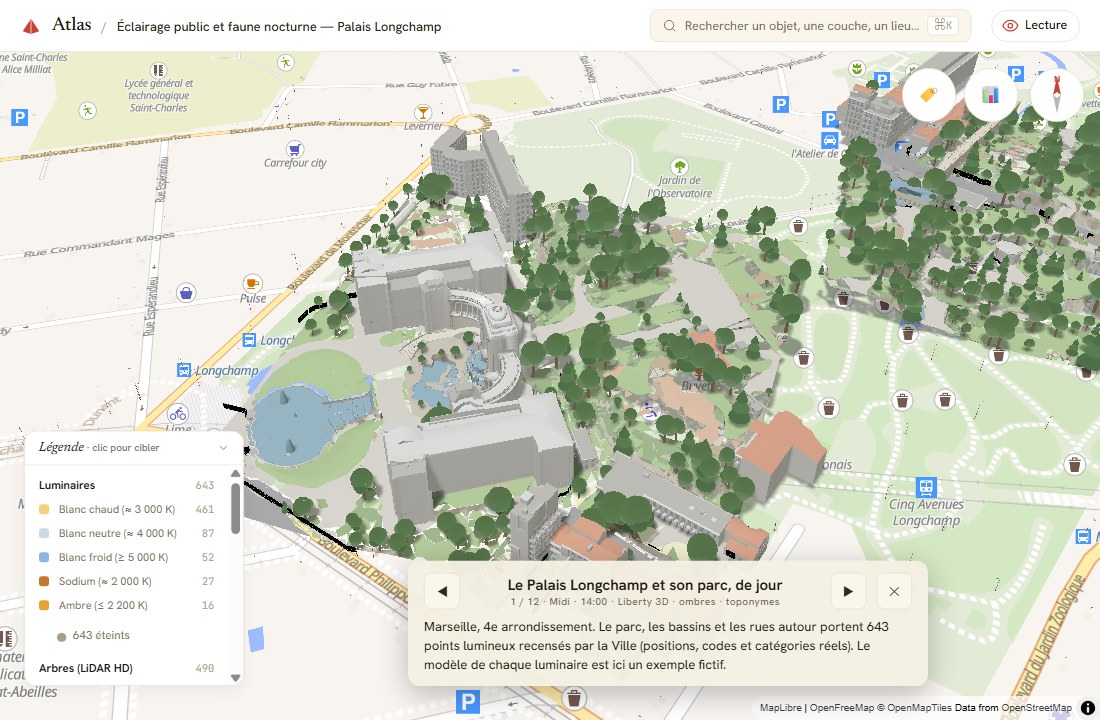1100x720 pixels.
Task: Click the Leverrier cocktail bar marker
Action: point(422,112)
